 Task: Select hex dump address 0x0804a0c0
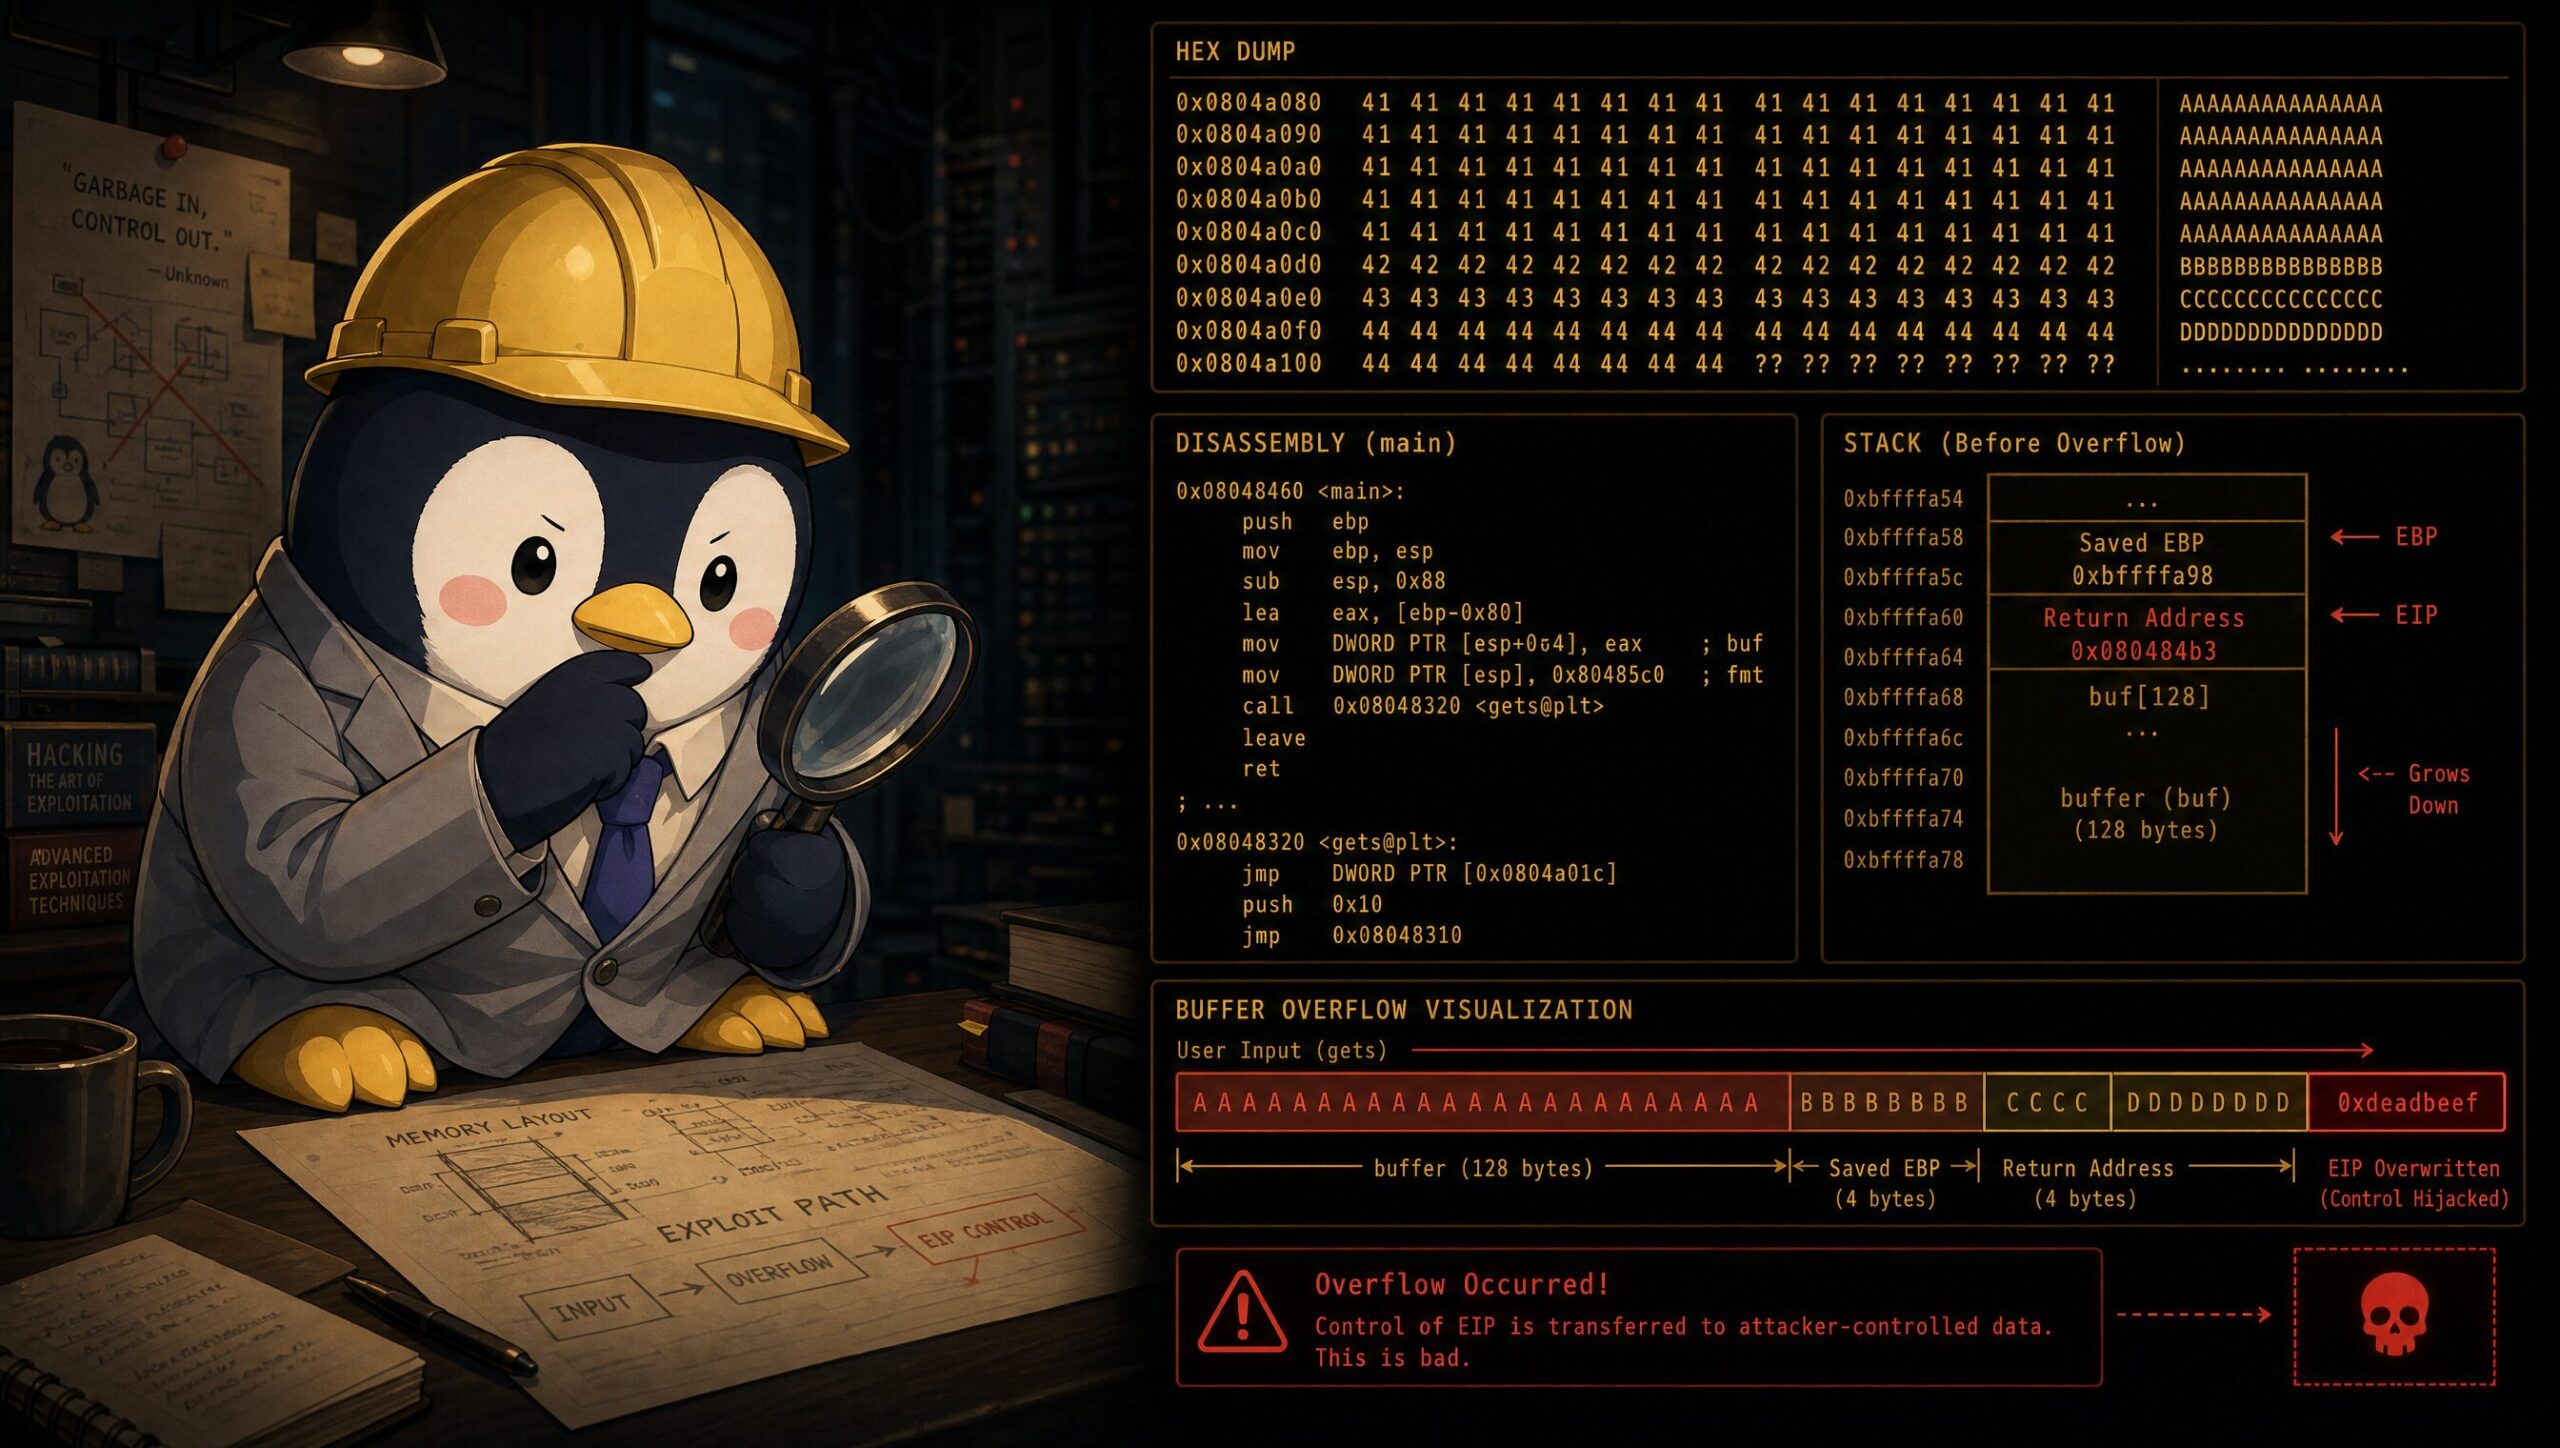[1248, 232]
